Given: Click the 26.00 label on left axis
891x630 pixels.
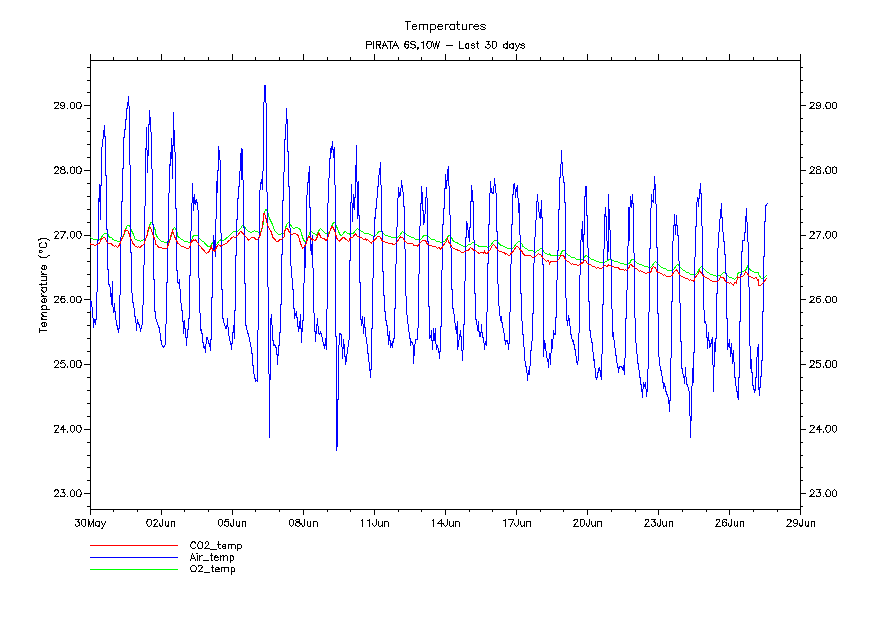Looking at the screenshot, I should click(x=67, y=300).
